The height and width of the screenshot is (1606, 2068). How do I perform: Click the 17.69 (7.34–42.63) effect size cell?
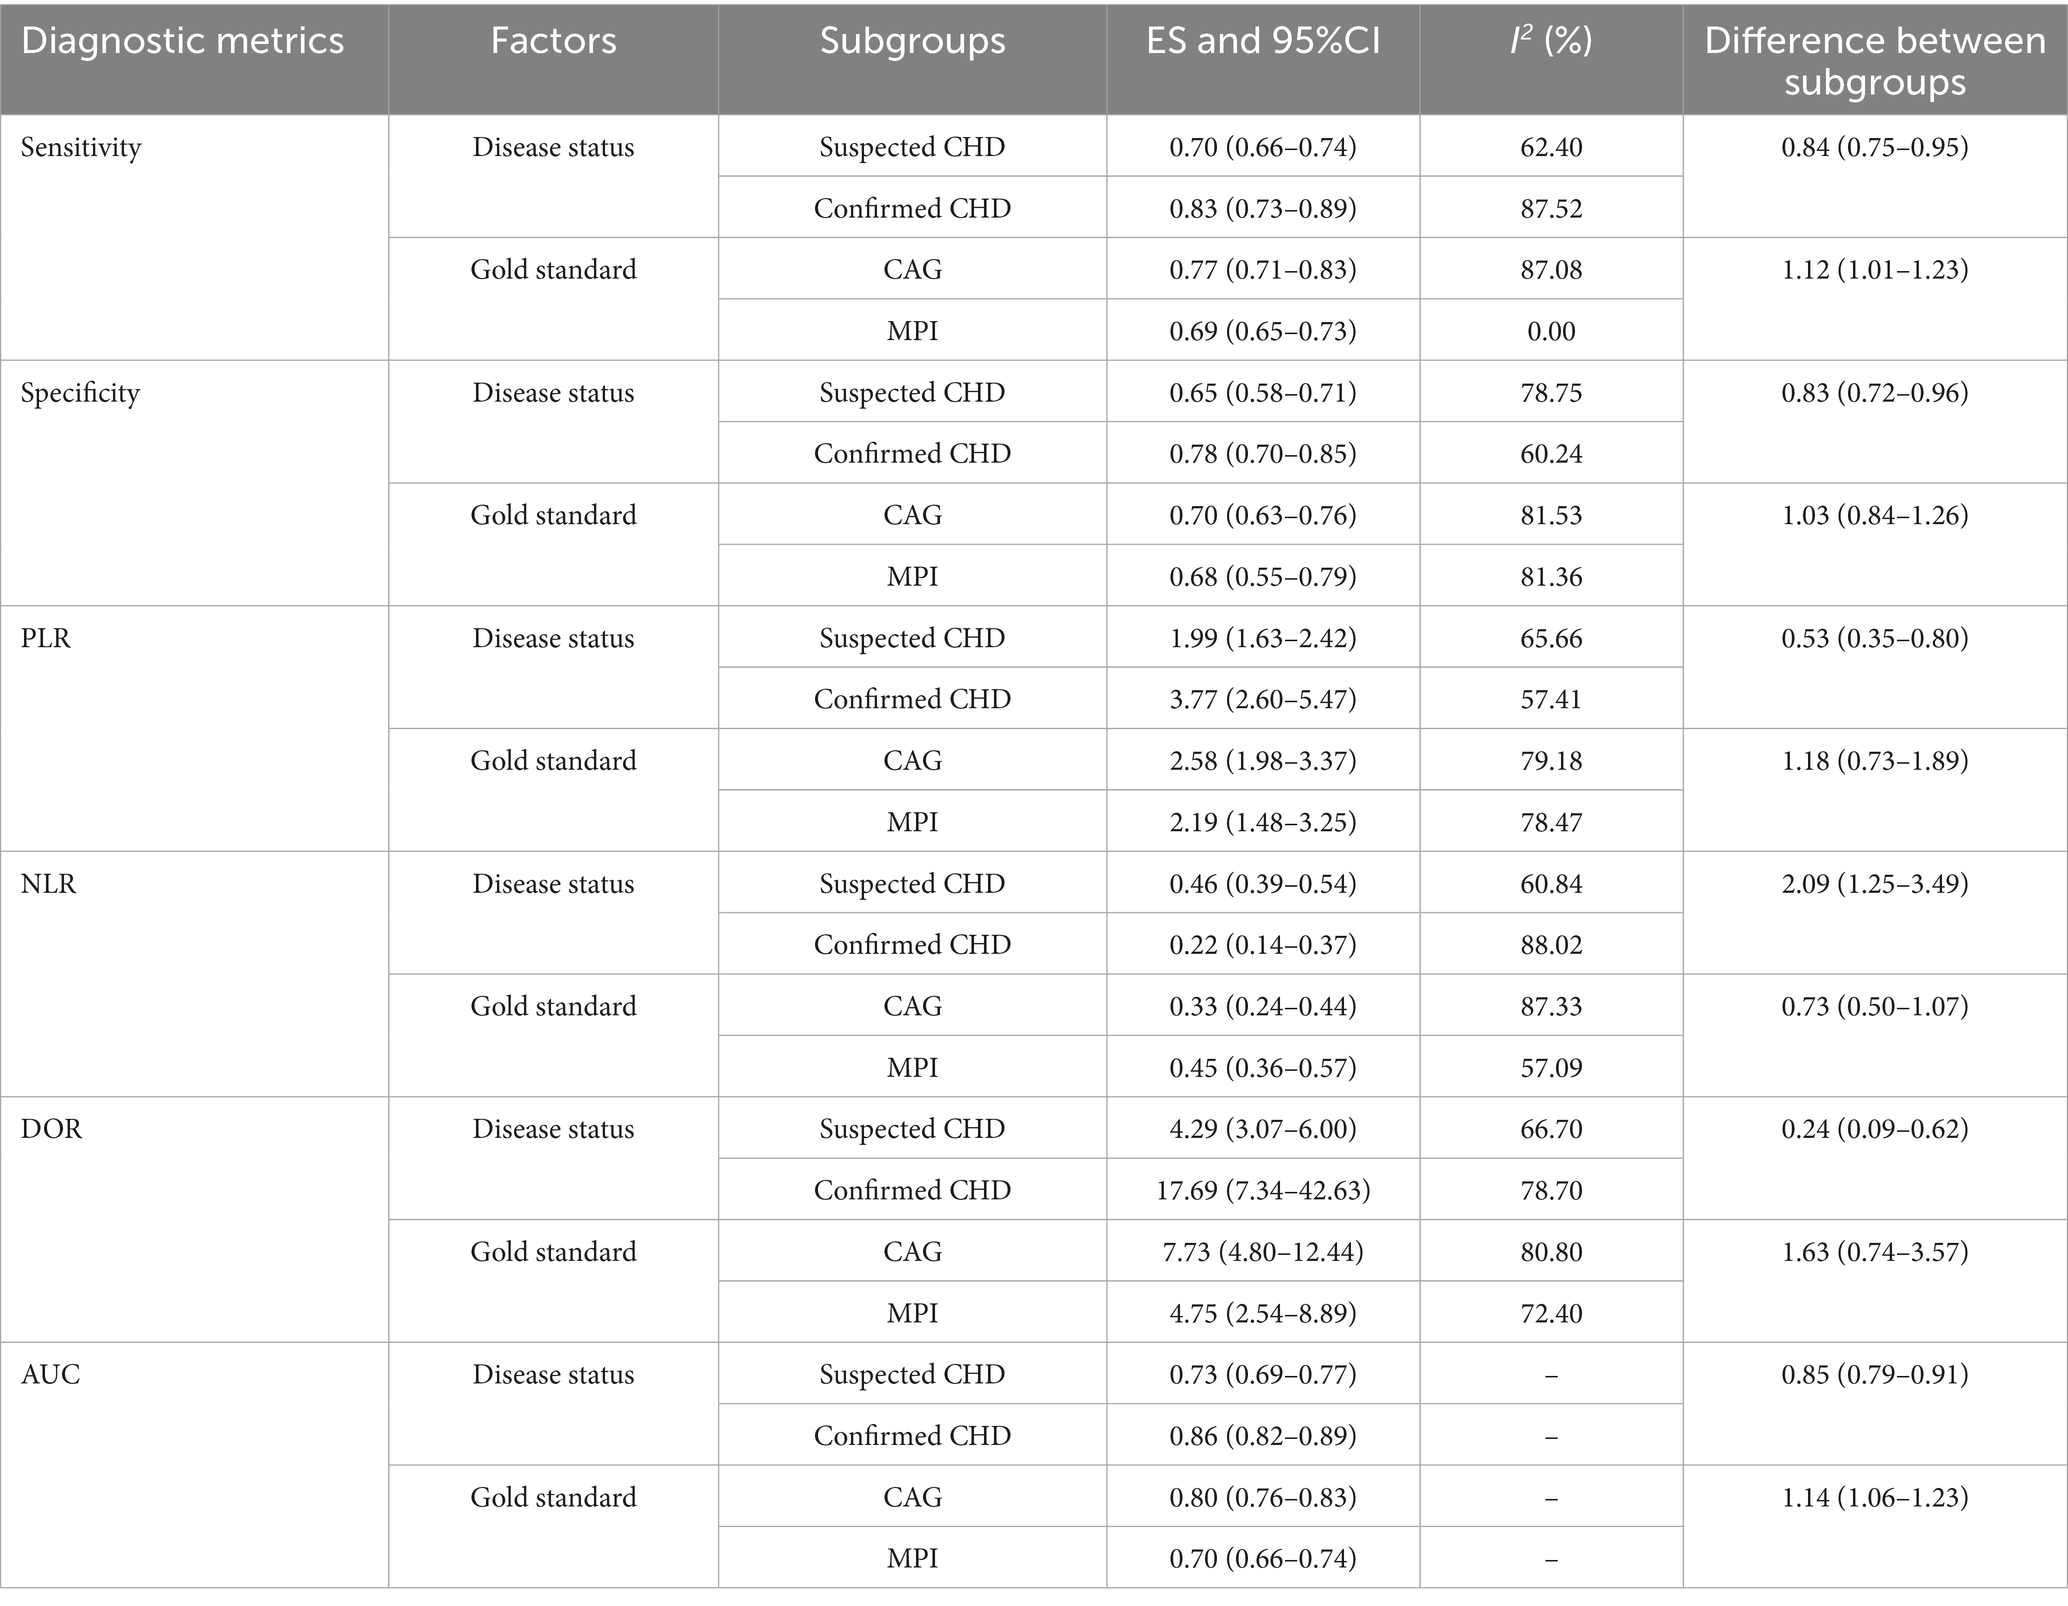(x=1263, y=1190)
